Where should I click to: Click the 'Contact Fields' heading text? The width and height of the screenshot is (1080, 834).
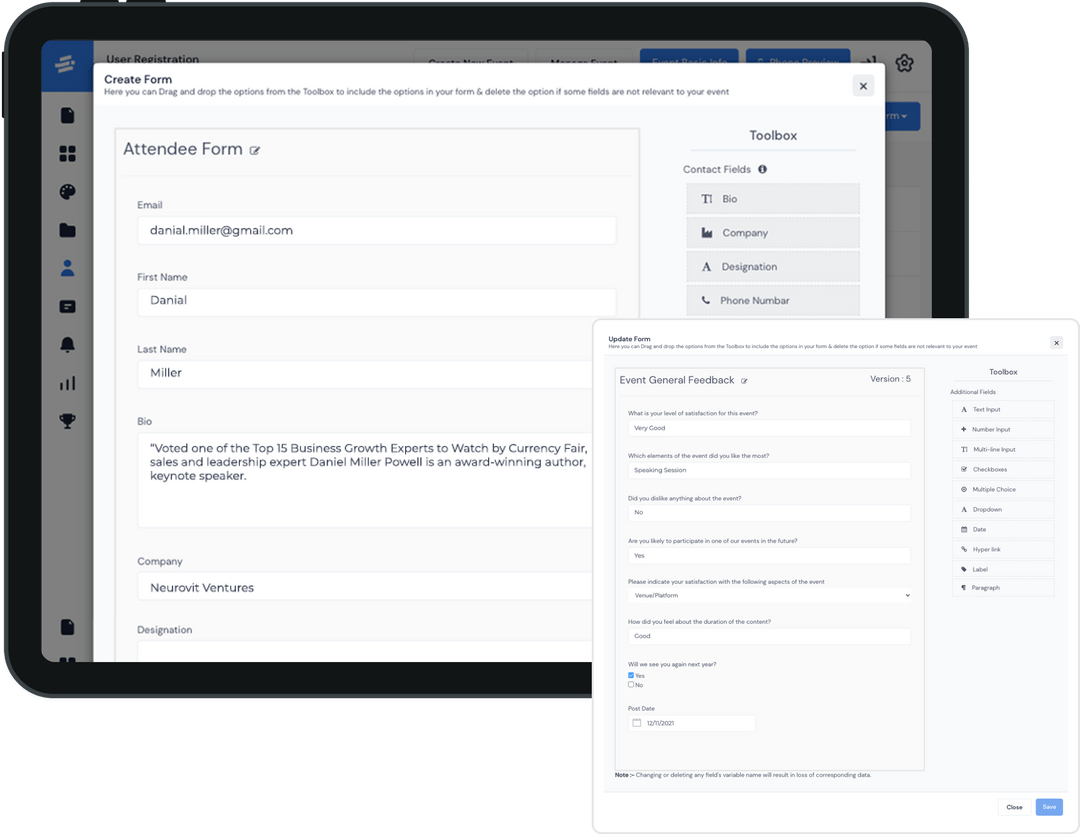point(716,169)
